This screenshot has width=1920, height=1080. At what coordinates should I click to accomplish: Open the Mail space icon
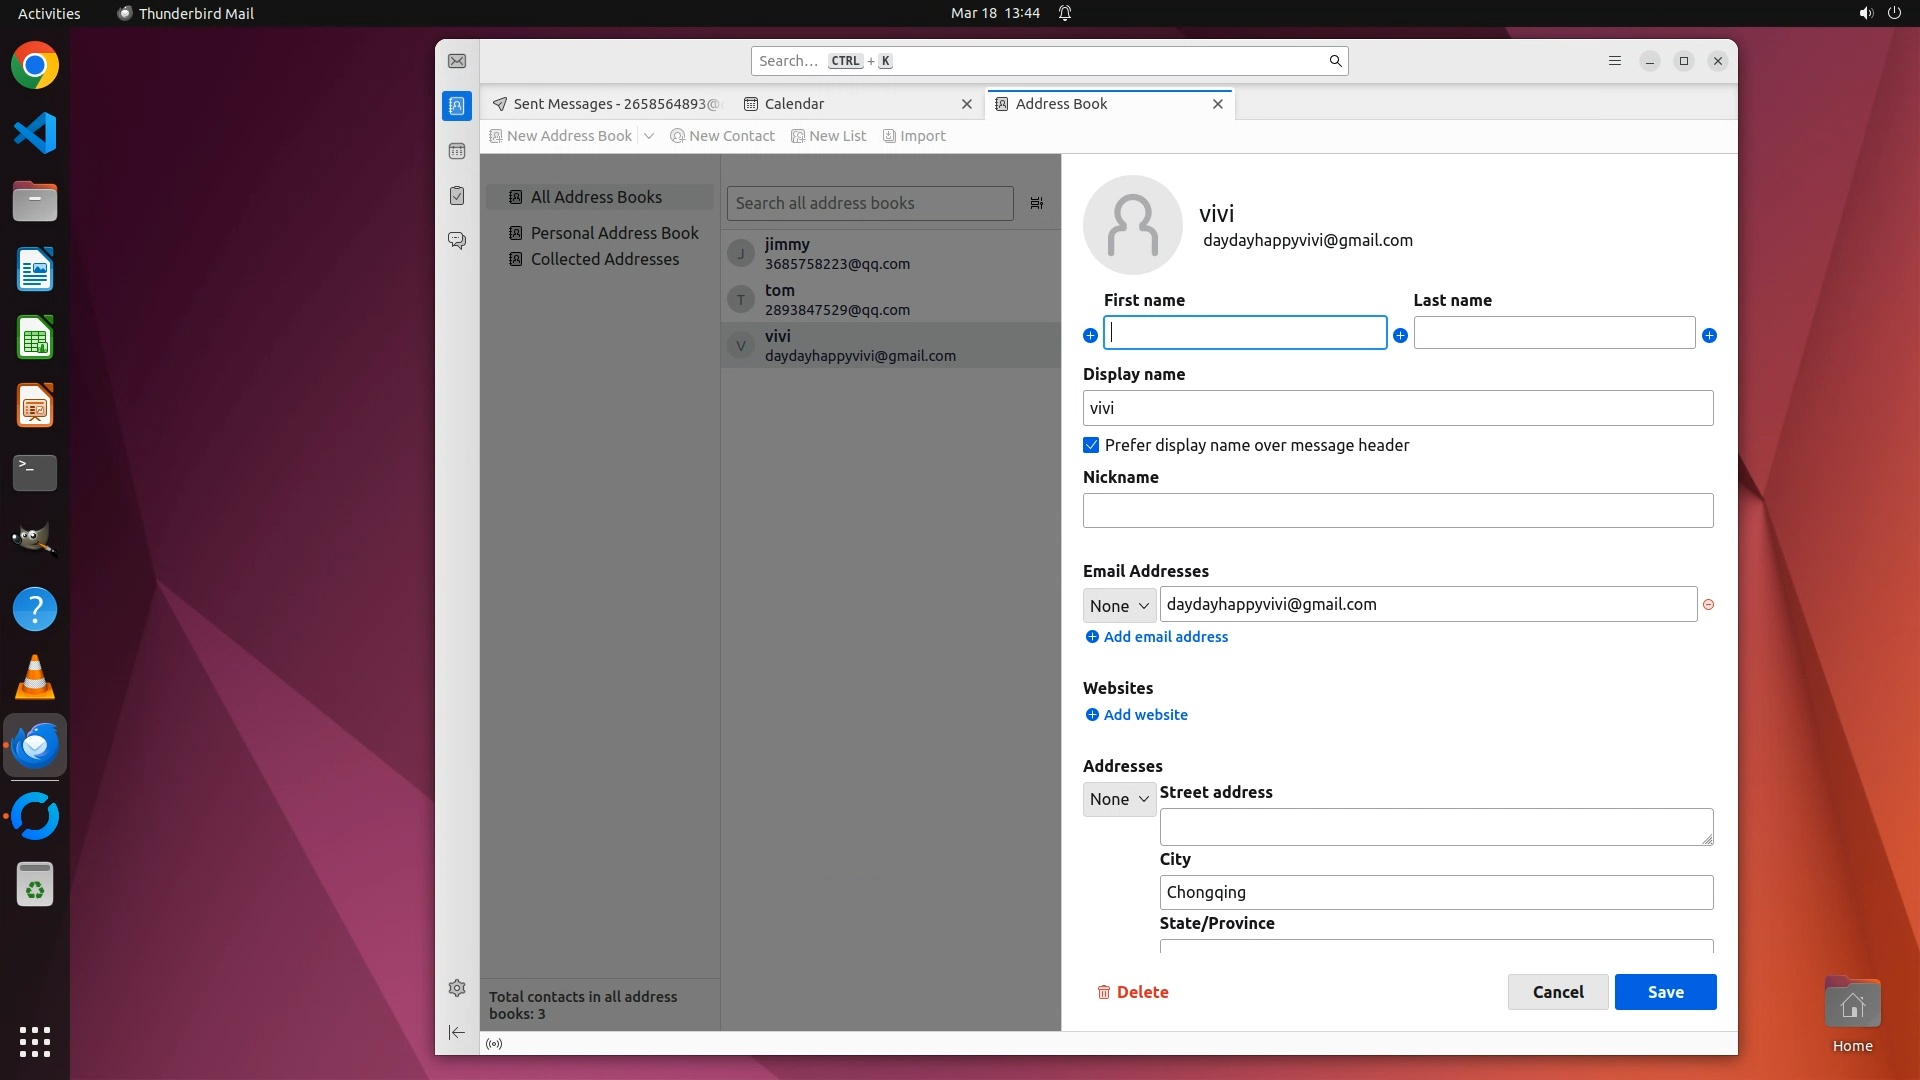tap(457, 61)
